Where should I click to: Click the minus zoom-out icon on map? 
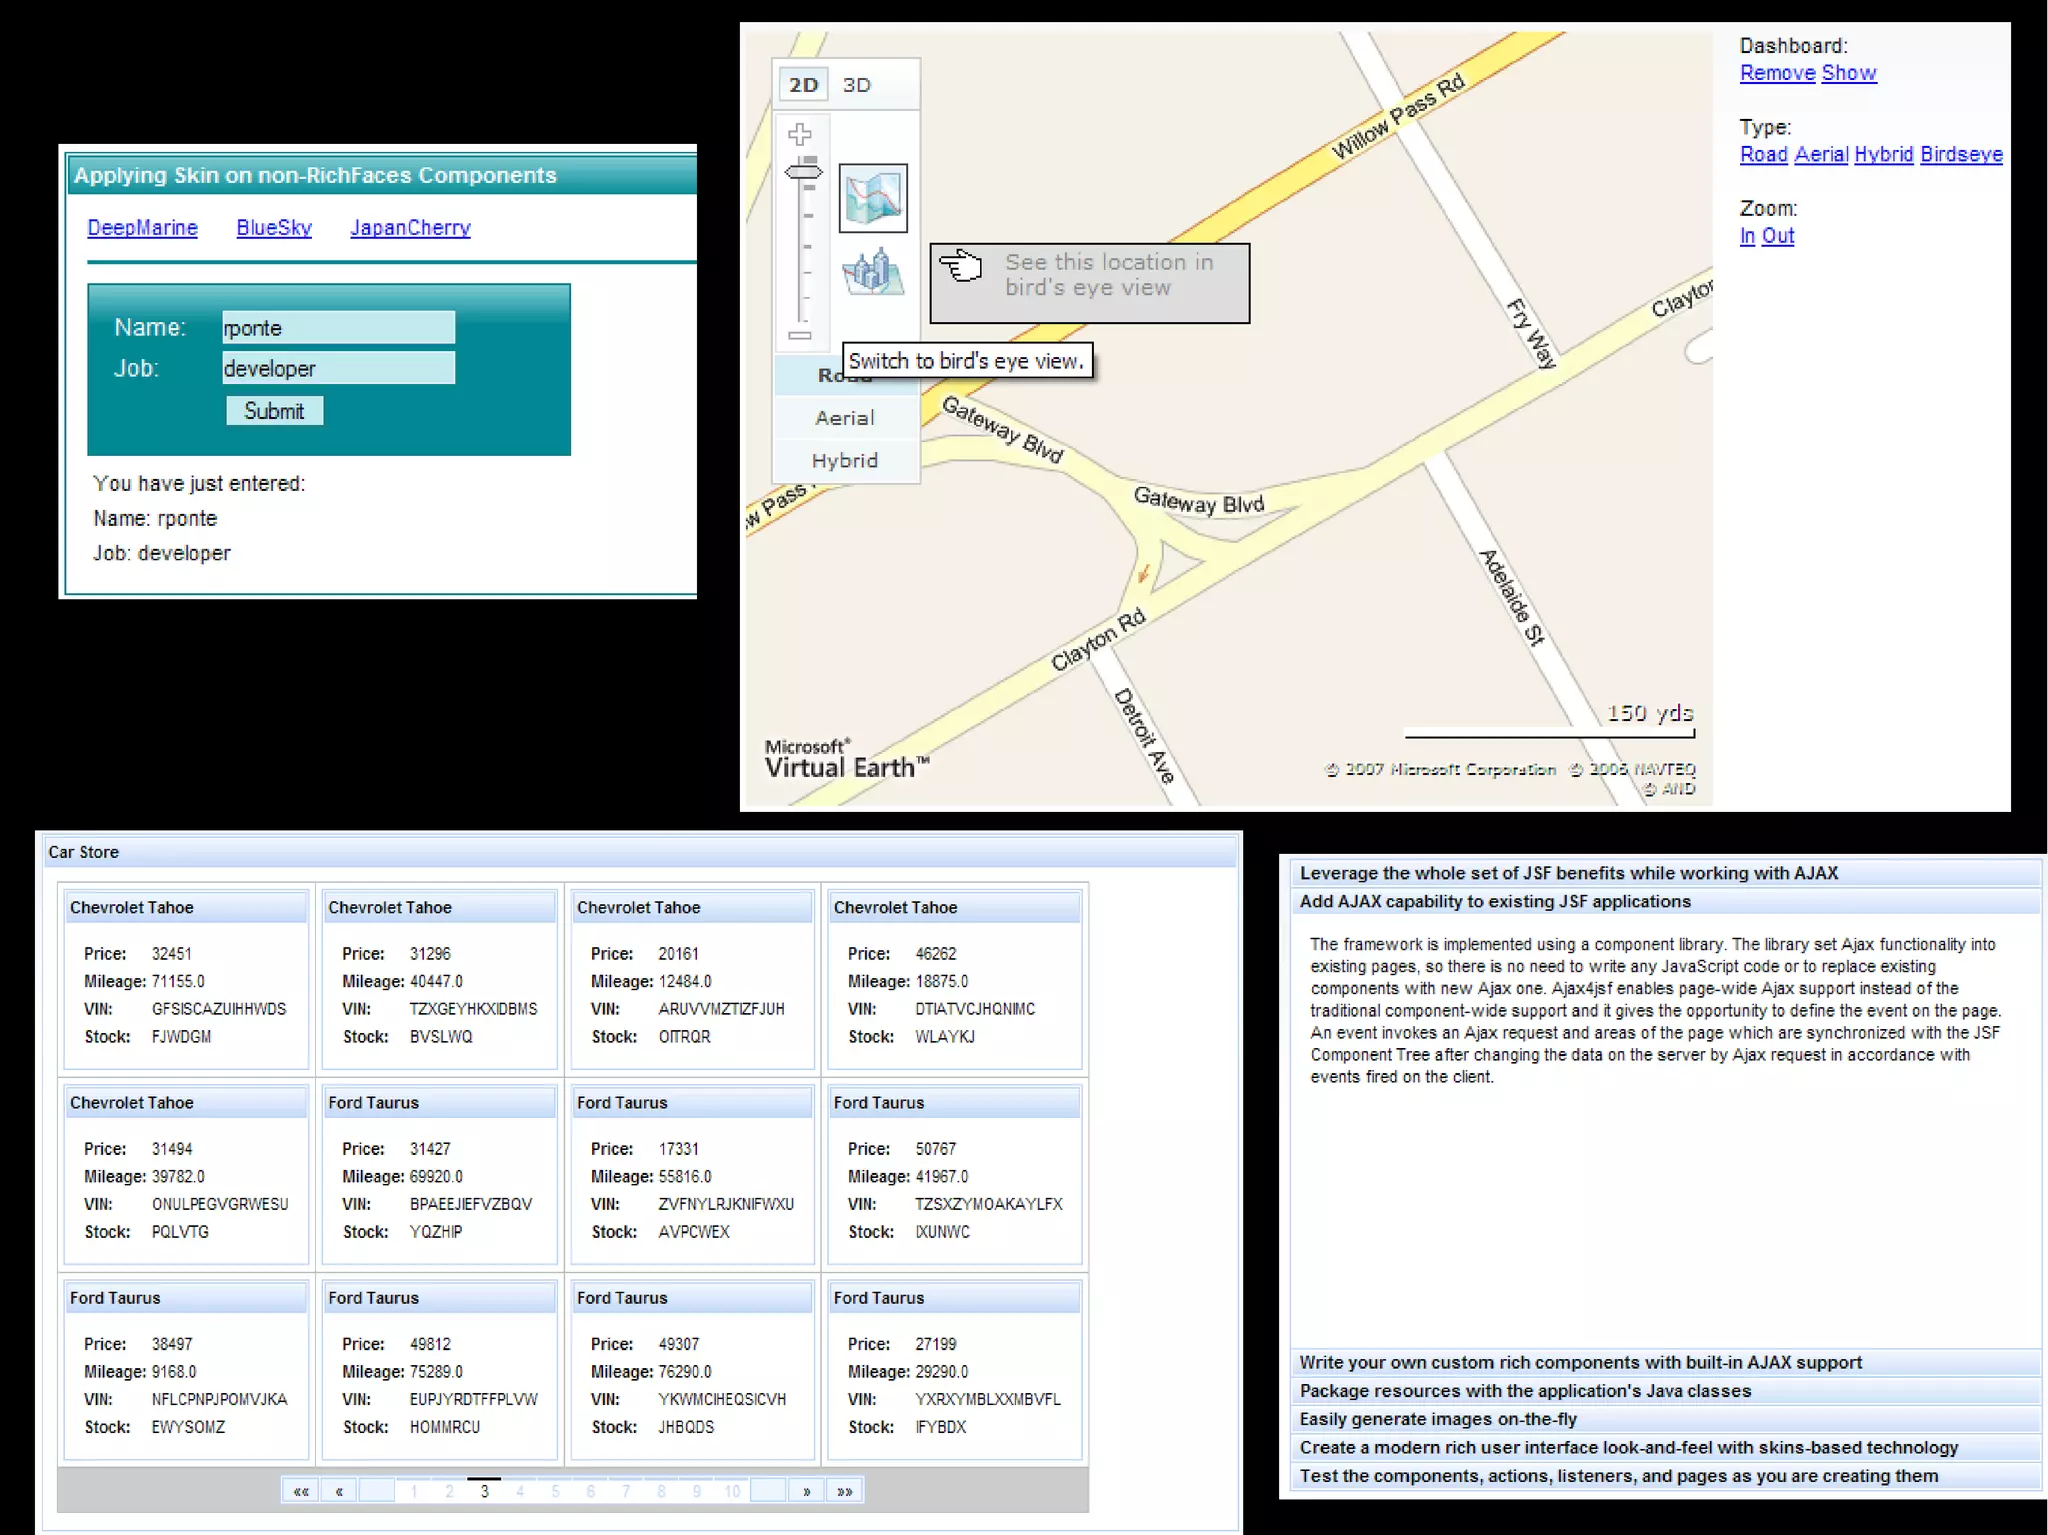tap(799, 336)
